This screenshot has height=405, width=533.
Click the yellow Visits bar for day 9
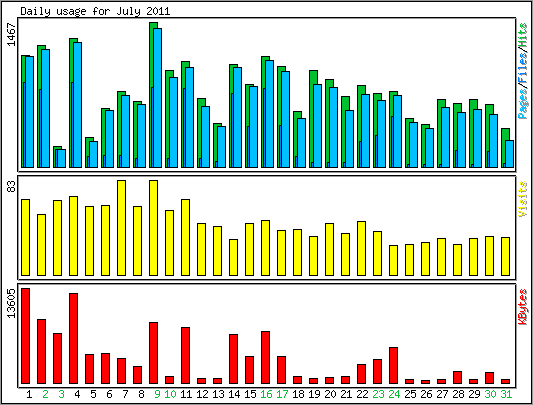click(153, 228)
